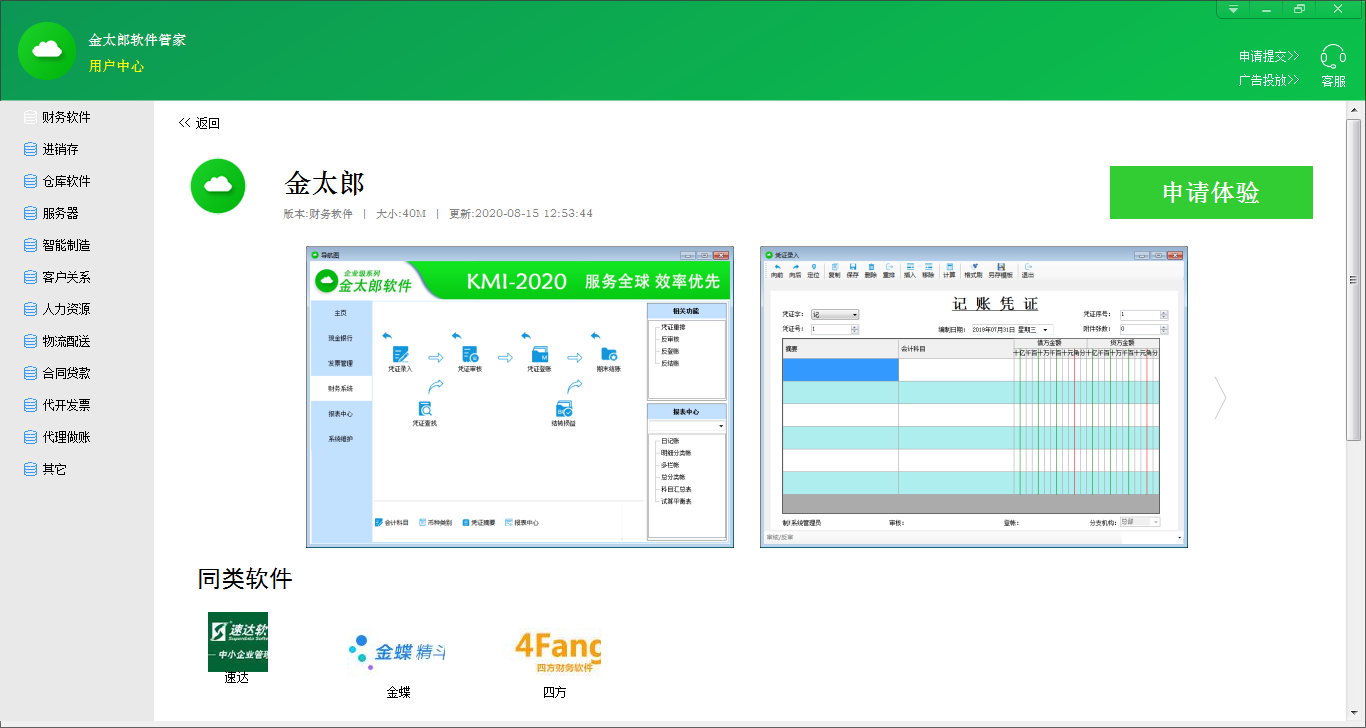Open the 记账凭证 voucher screenshot thumbnail
1366x728 pixels.
974,396
